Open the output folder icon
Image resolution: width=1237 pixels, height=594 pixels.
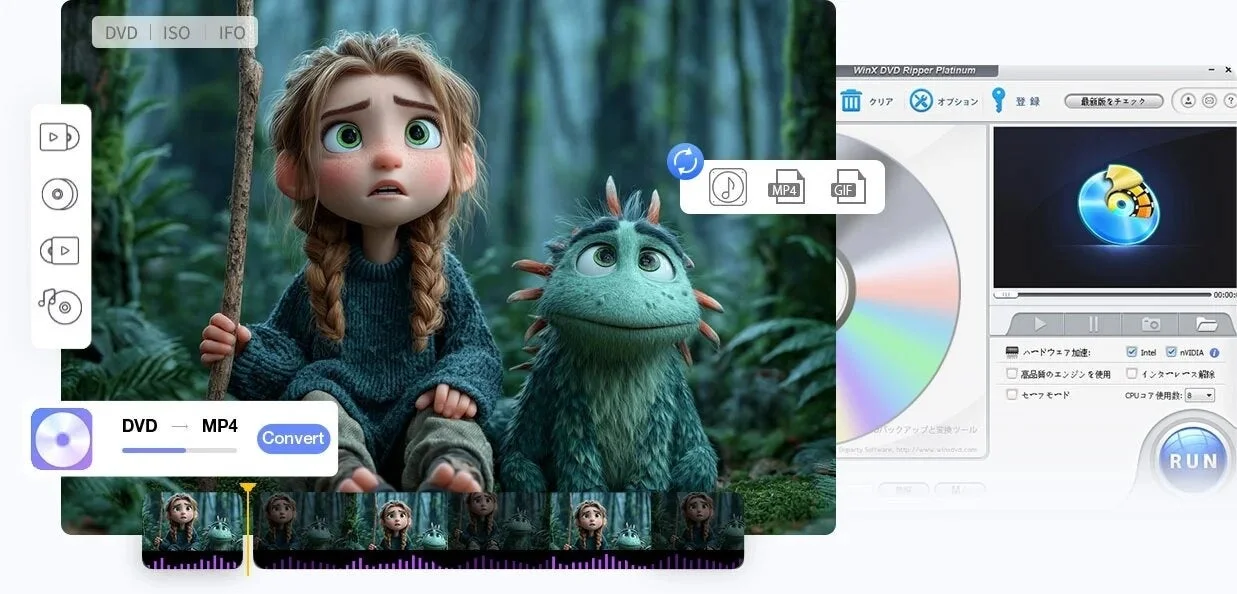tap(1207, 324)
